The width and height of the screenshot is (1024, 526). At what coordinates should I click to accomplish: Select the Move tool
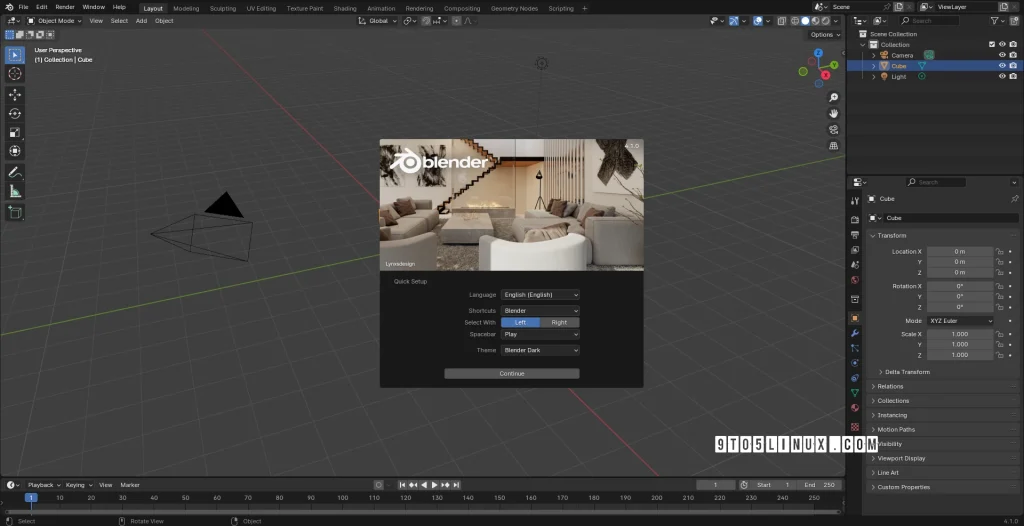(x=15, y=95)
